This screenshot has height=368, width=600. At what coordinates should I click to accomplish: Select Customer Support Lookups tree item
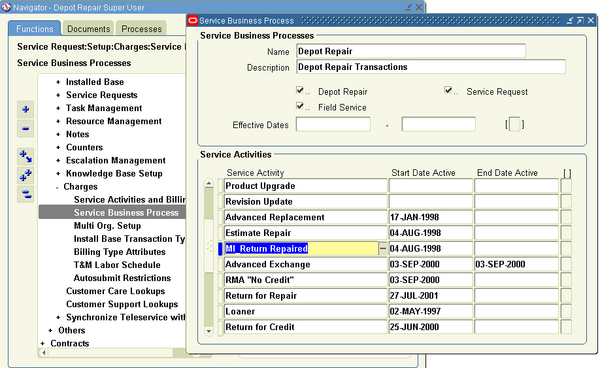click(x=122, y=304)
